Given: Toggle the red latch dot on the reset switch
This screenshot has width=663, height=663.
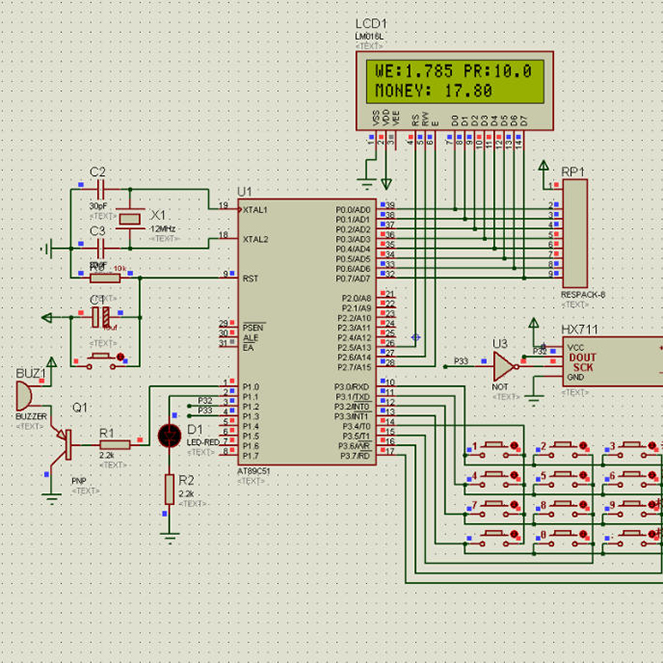Looking at the screenshot, I should 121,357.
